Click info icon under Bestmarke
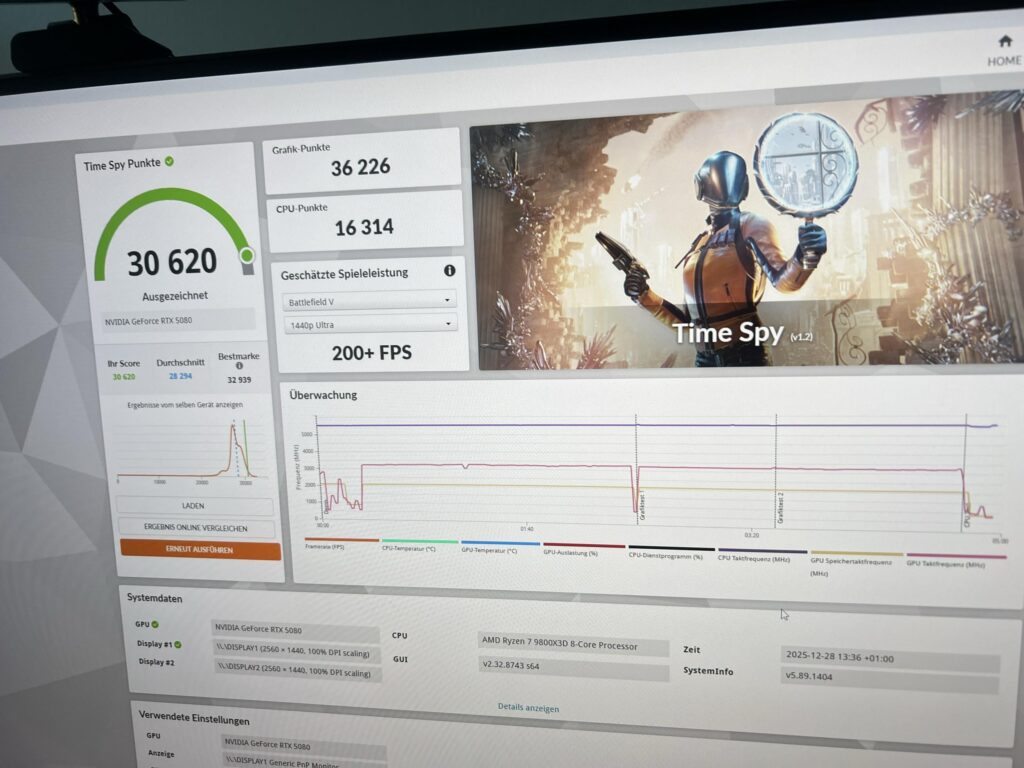This screenshot has height=768, width=1024. pyautogui.click(x=240, y=366)
